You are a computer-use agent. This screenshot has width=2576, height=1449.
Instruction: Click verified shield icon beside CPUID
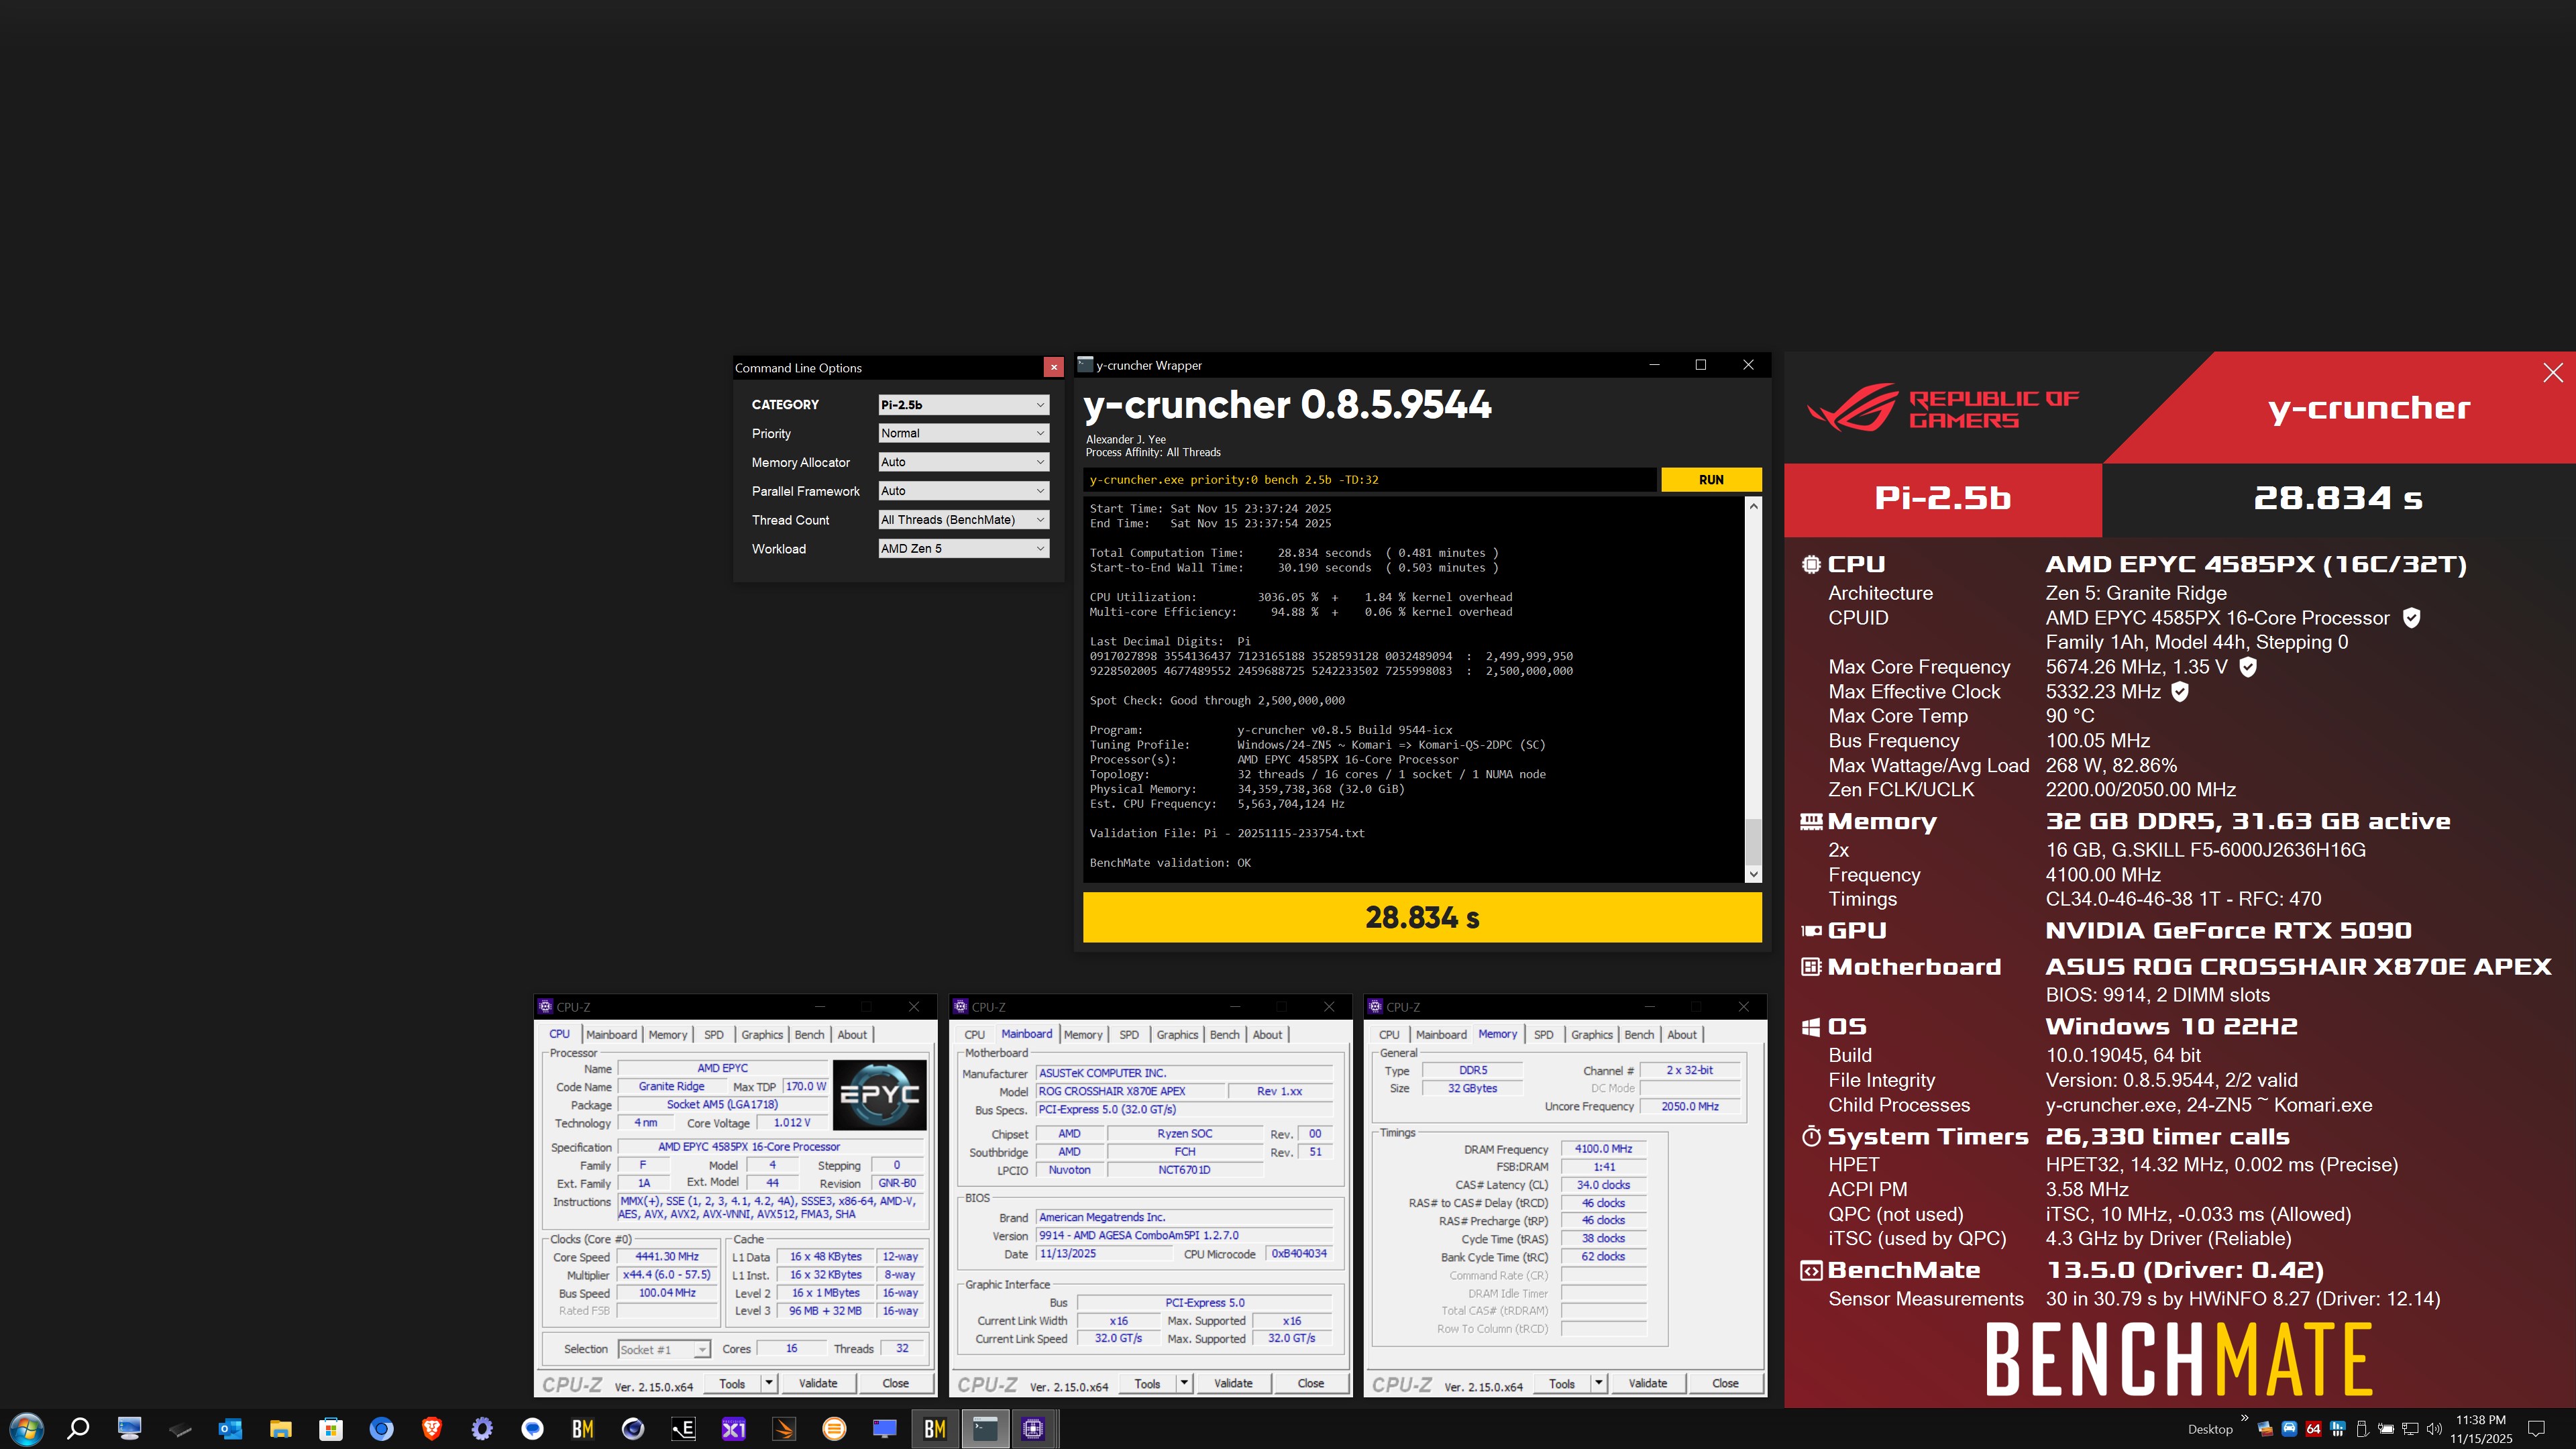pos(2411,618)
